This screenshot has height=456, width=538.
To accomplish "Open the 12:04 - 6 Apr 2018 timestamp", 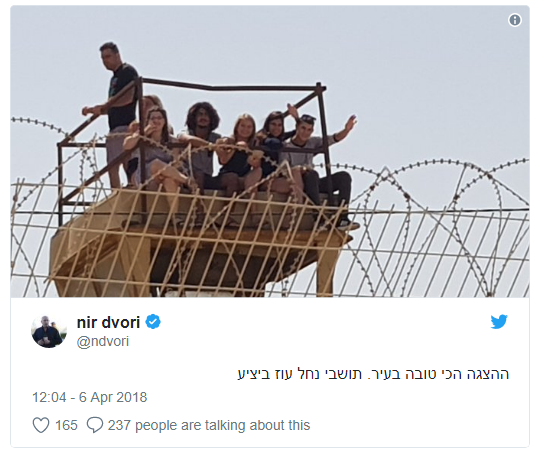I will tap(90, 397).
